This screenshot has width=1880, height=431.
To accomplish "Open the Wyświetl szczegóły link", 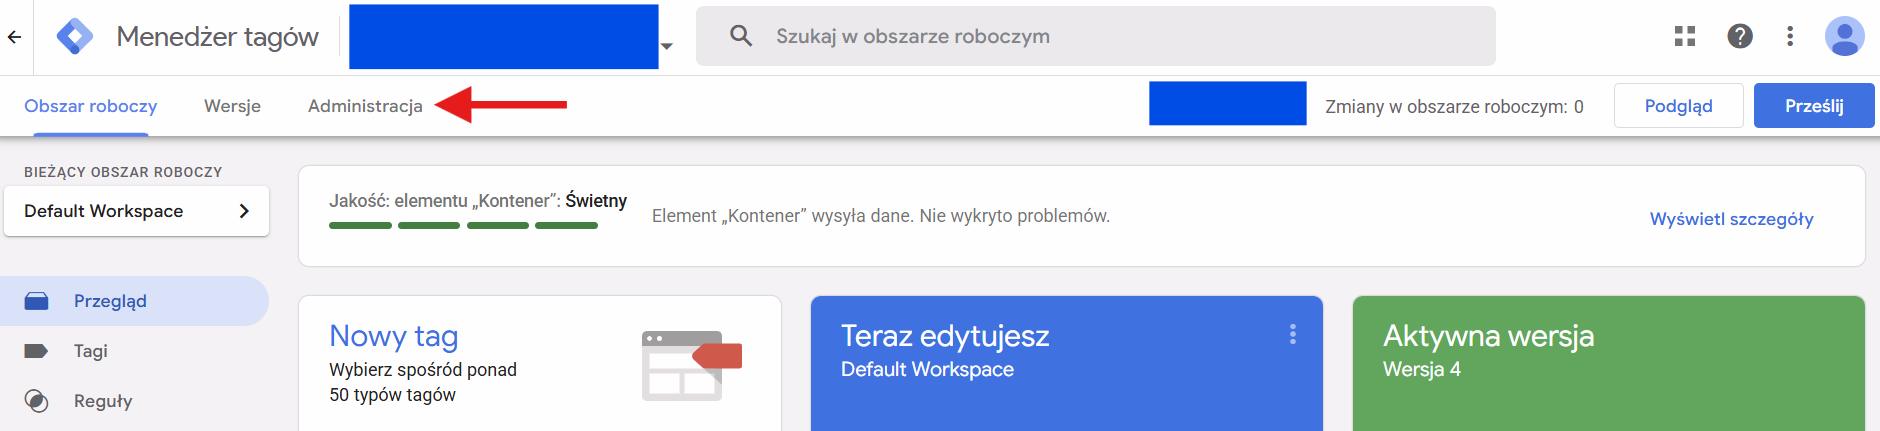I will tap(1731, 219).
